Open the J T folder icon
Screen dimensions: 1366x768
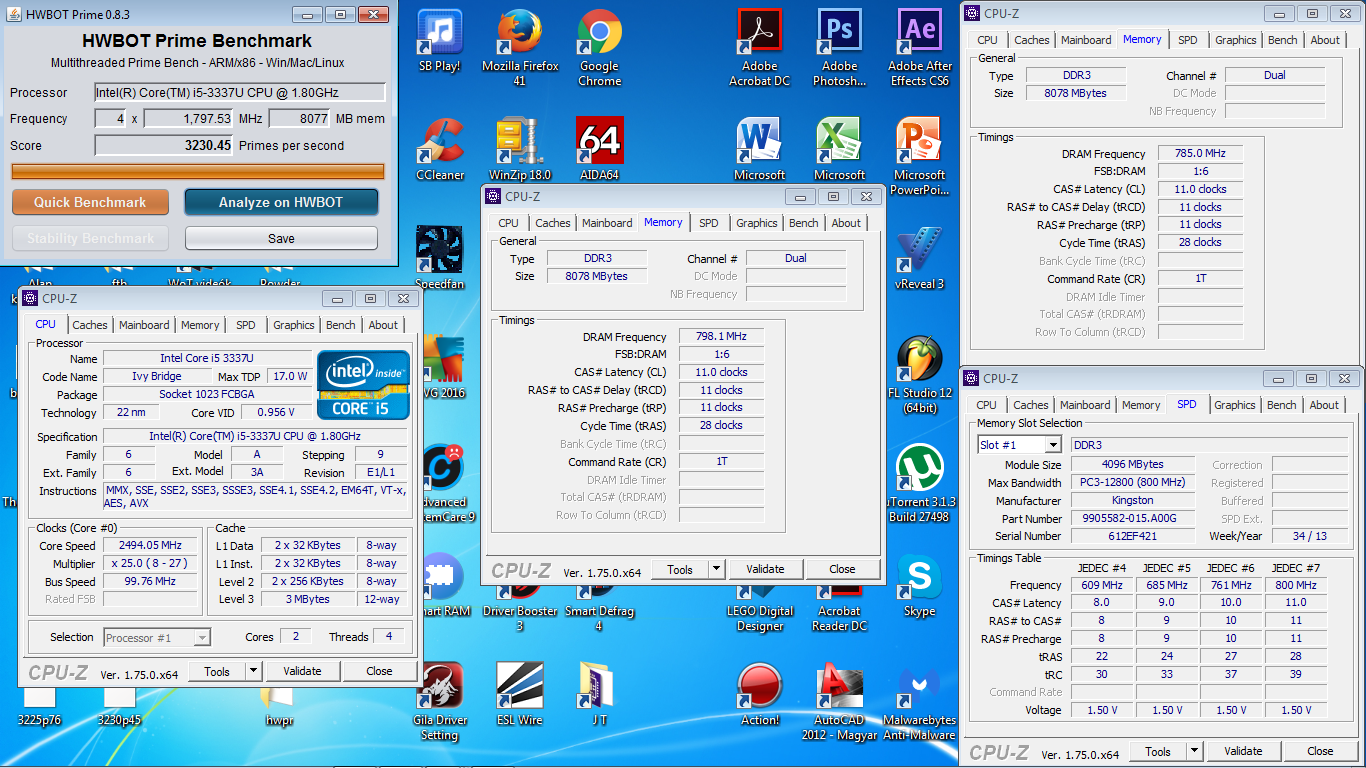(599, 693)
